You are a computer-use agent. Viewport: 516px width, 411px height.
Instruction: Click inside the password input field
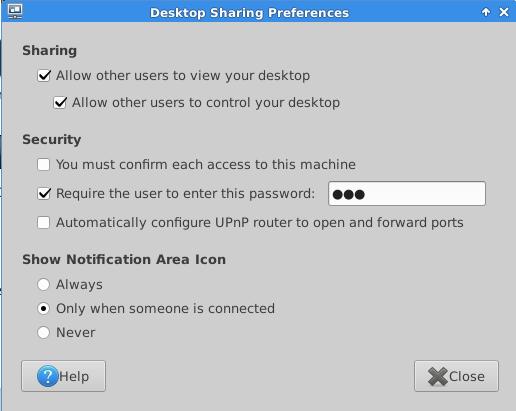click(407, 193)
